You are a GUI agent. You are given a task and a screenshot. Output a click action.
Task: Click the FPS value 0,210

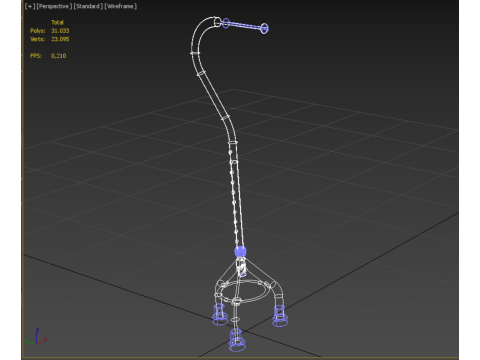pyautogui.click(x=59, y=56)
